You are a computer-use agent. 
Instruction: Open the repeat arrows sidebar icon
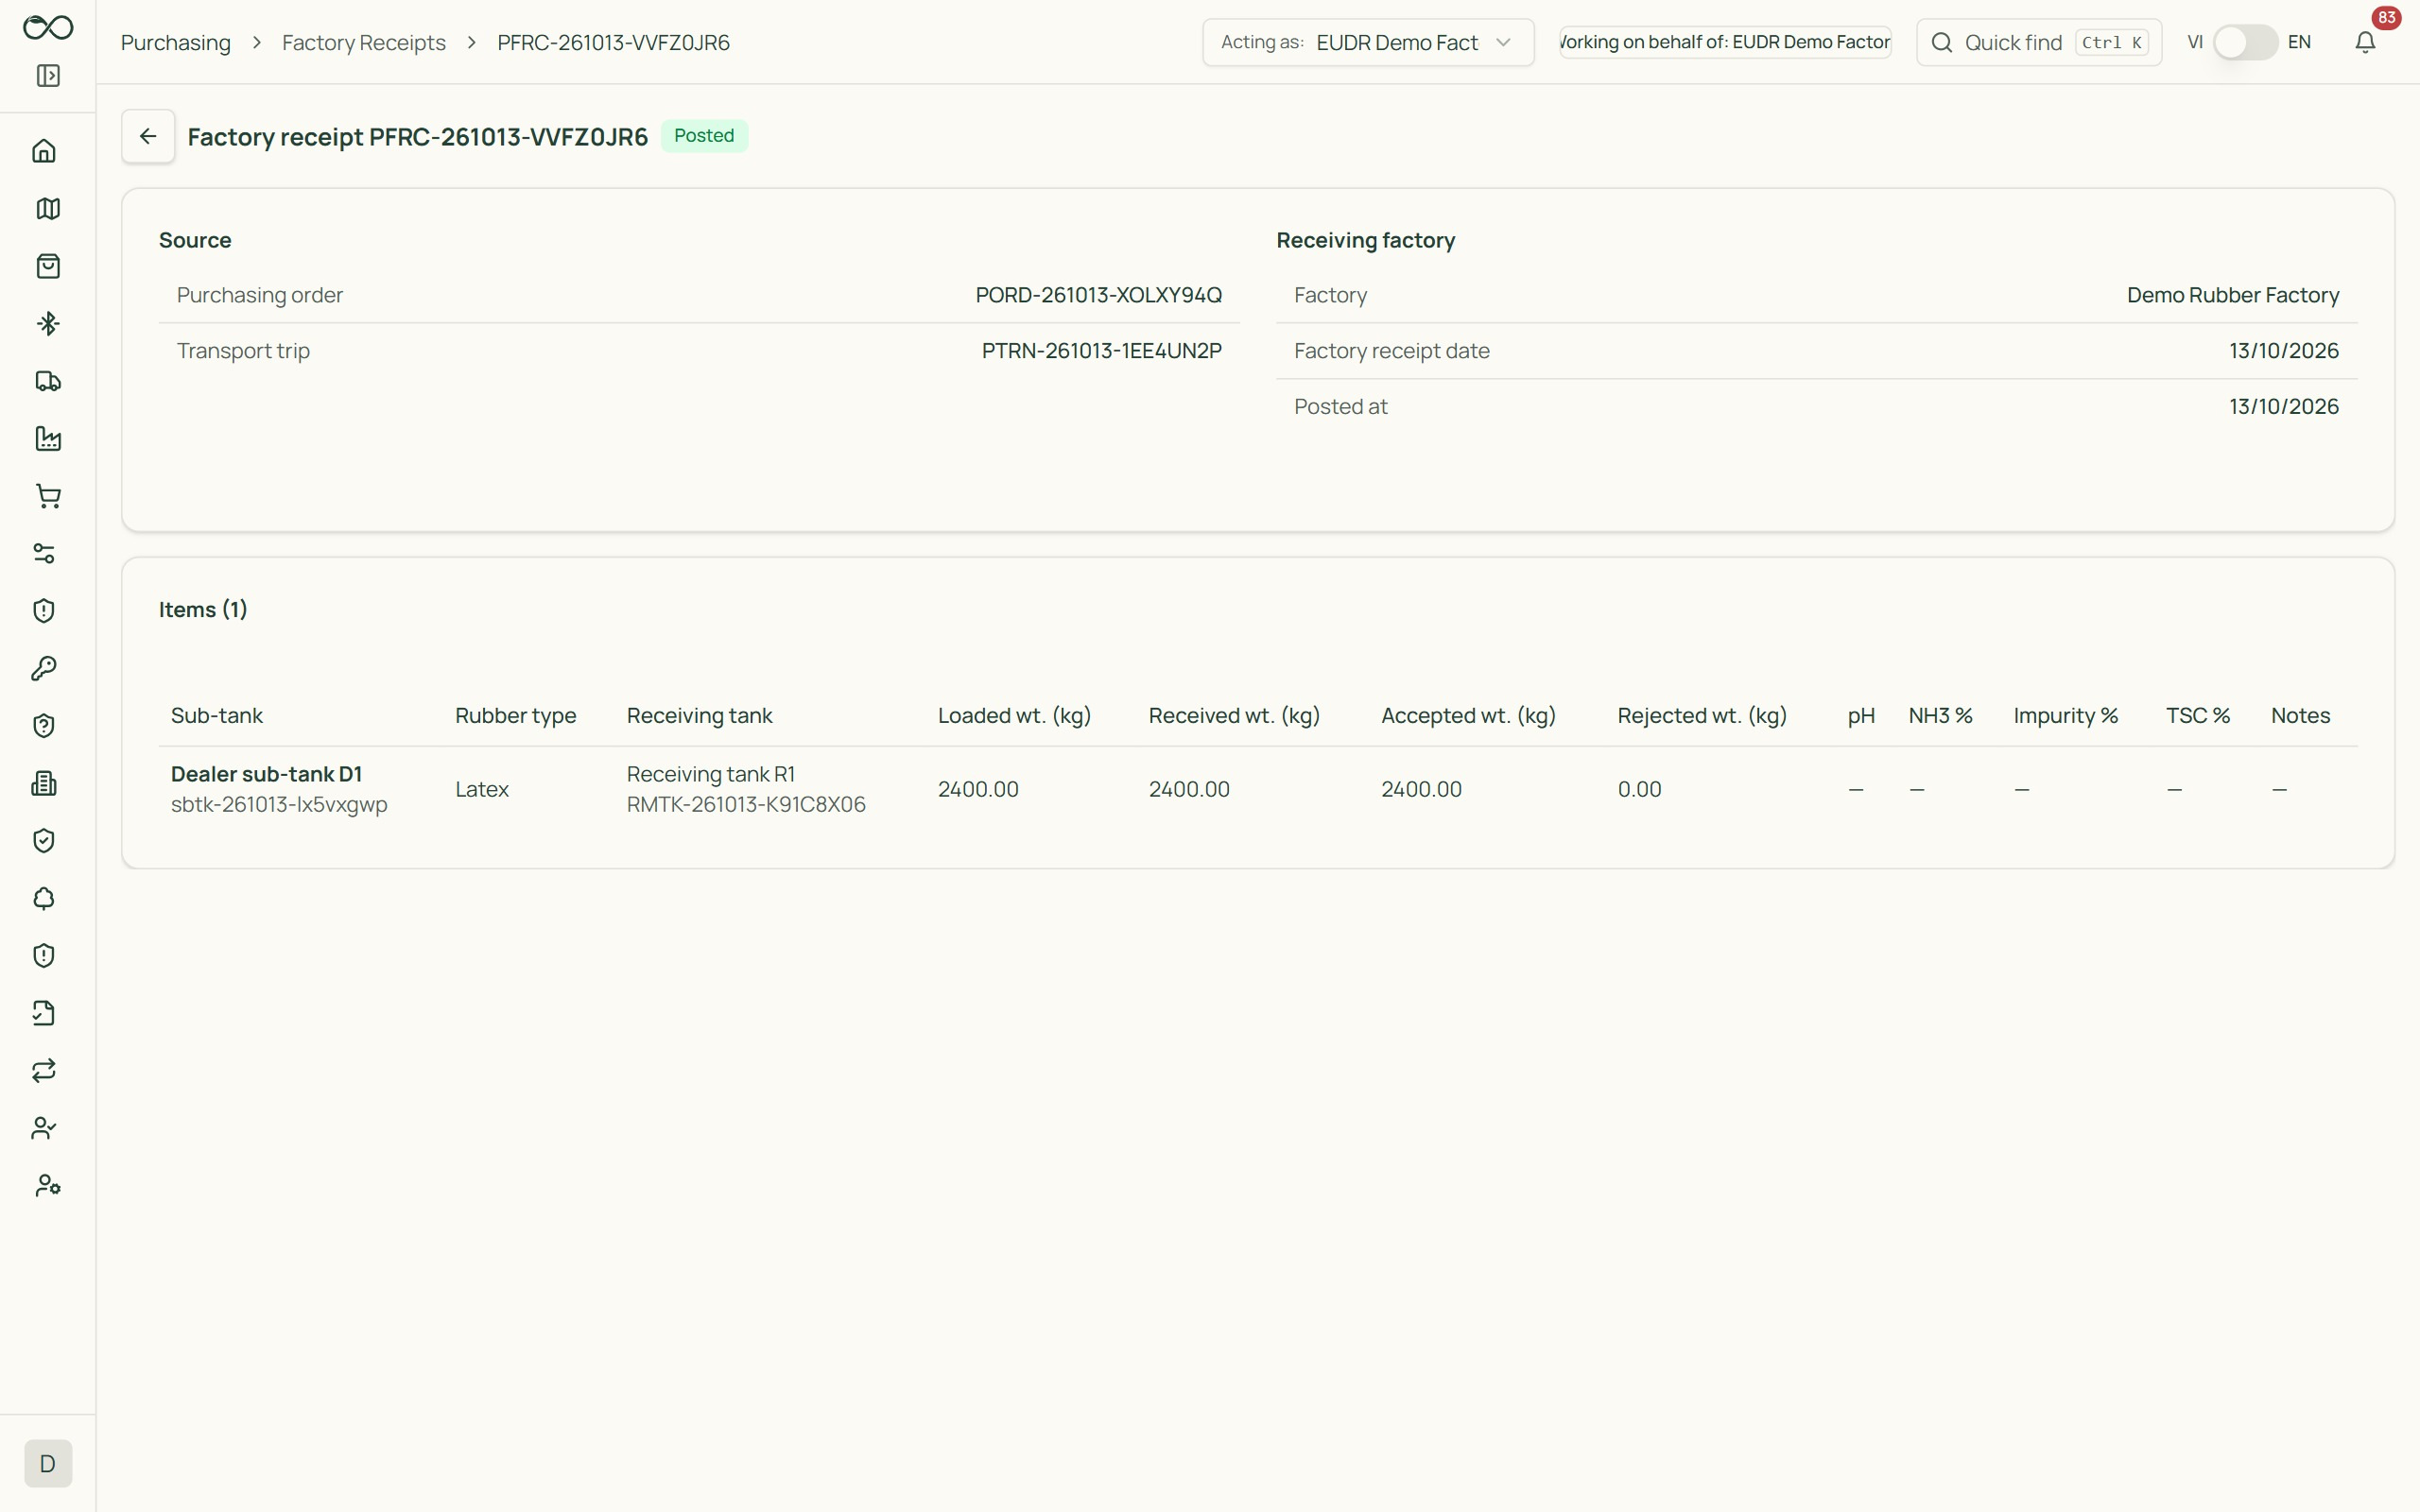pyautogui.click(x=44, y=1071)
